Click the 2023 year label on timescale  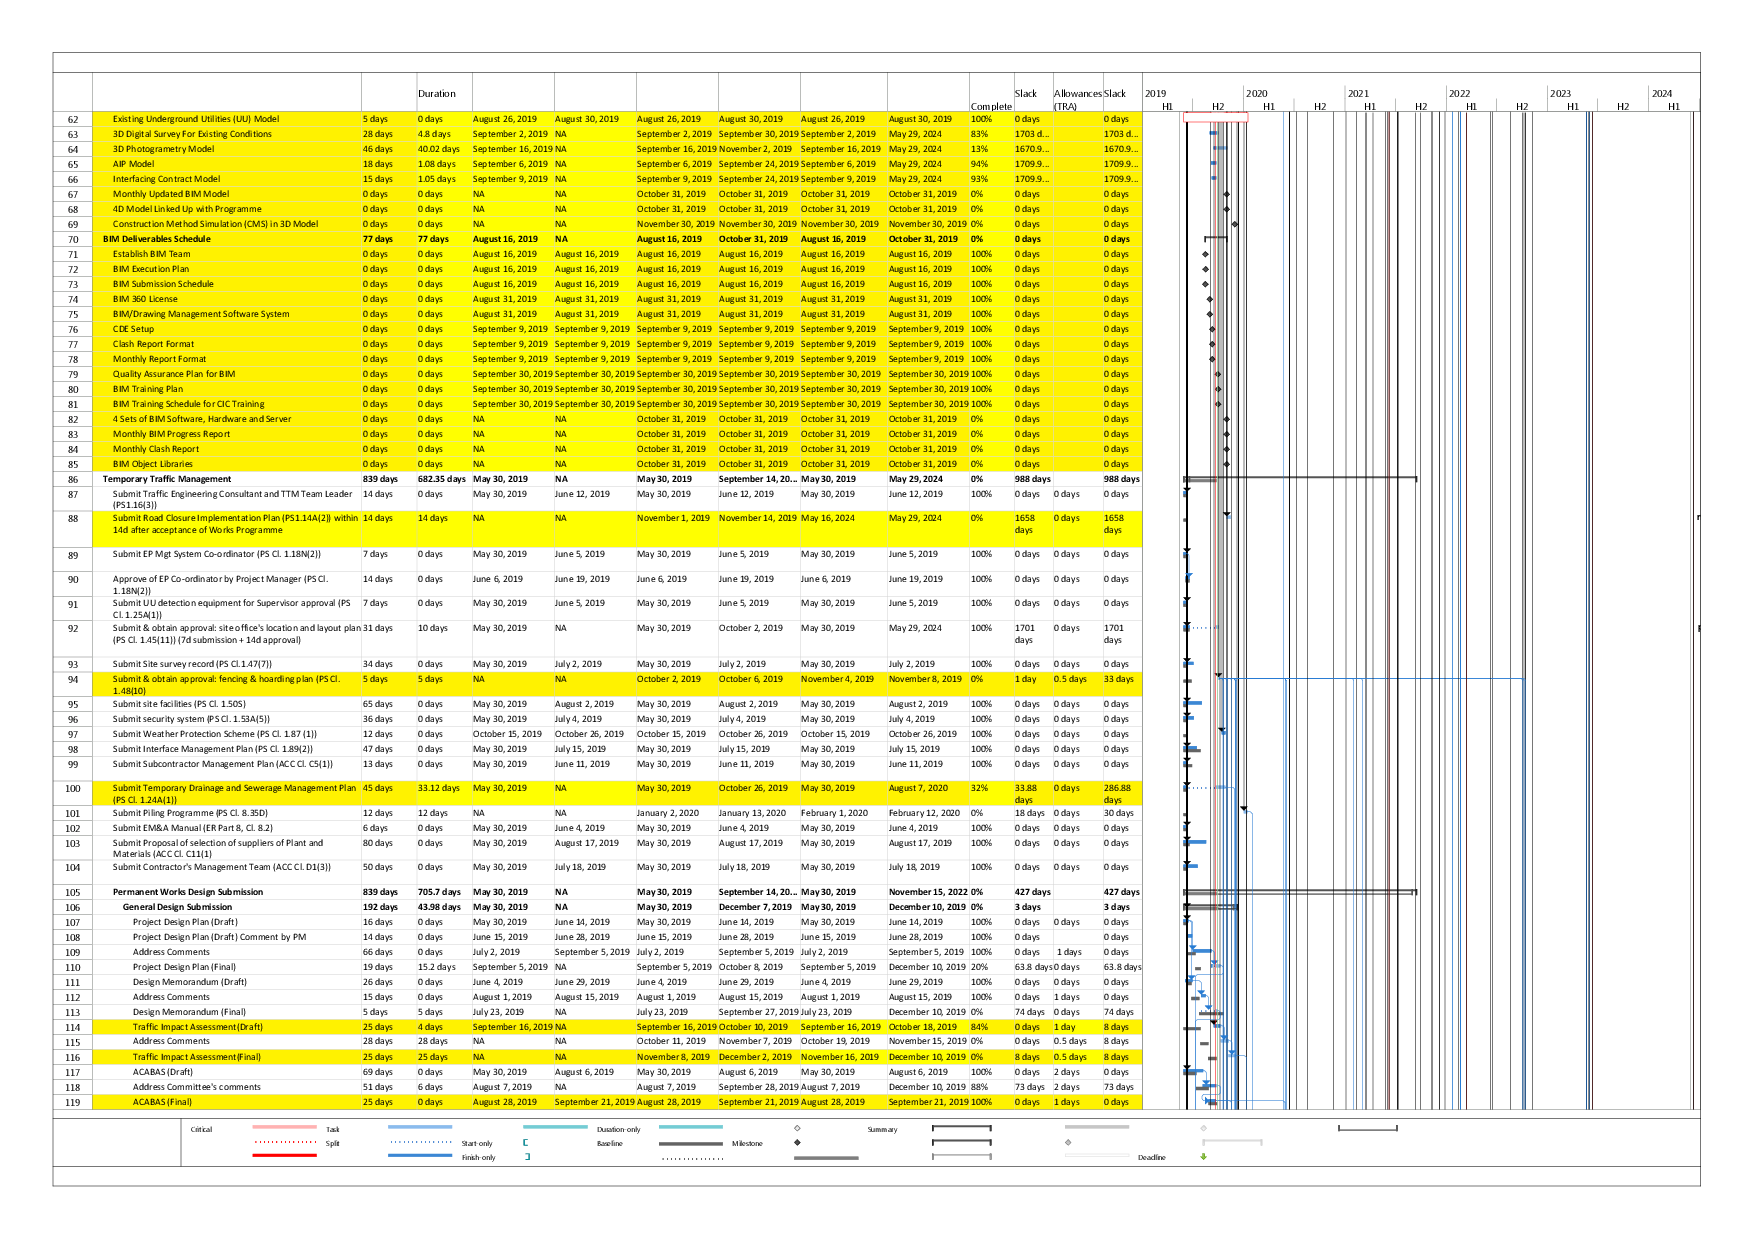click(1561, 94)
